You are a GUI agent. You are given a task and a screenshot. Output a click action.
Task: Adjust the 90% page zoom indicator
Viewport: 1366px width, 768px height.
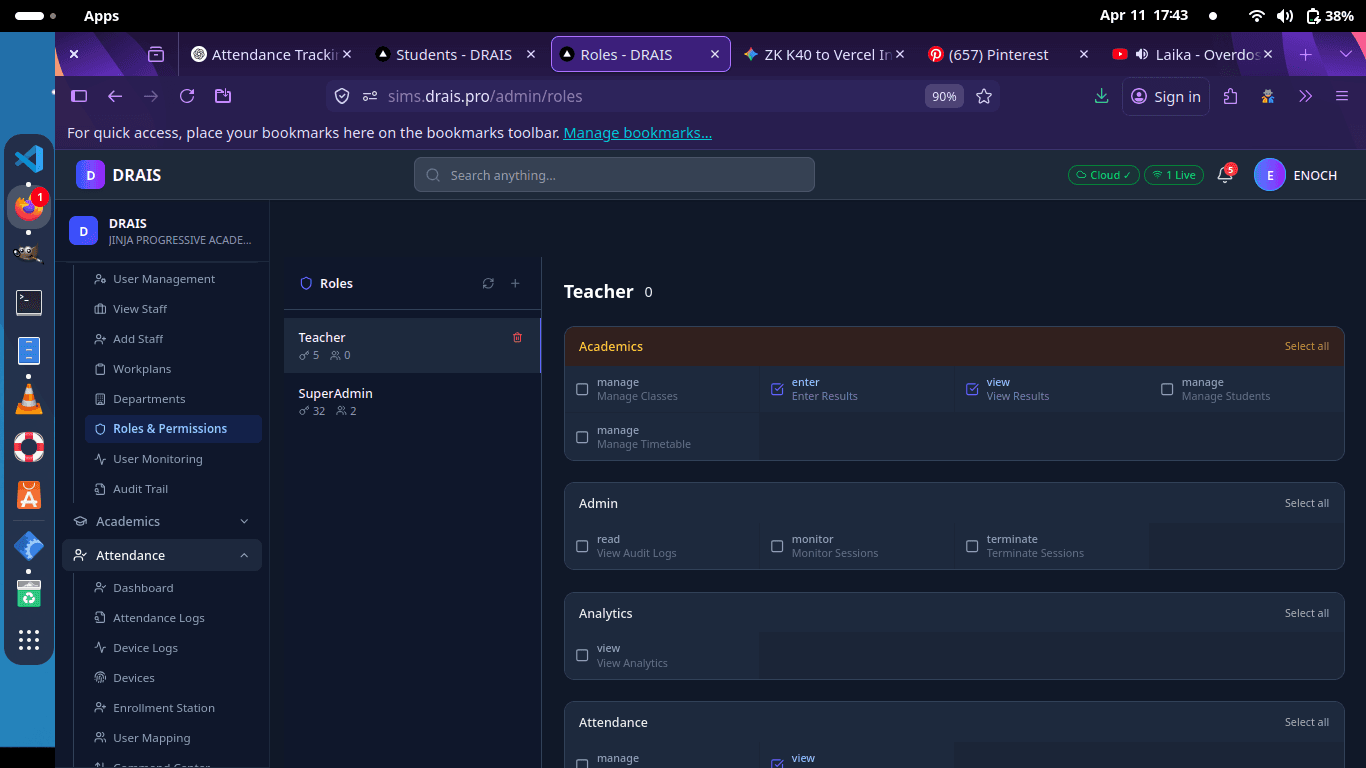(x=943, y=96)
